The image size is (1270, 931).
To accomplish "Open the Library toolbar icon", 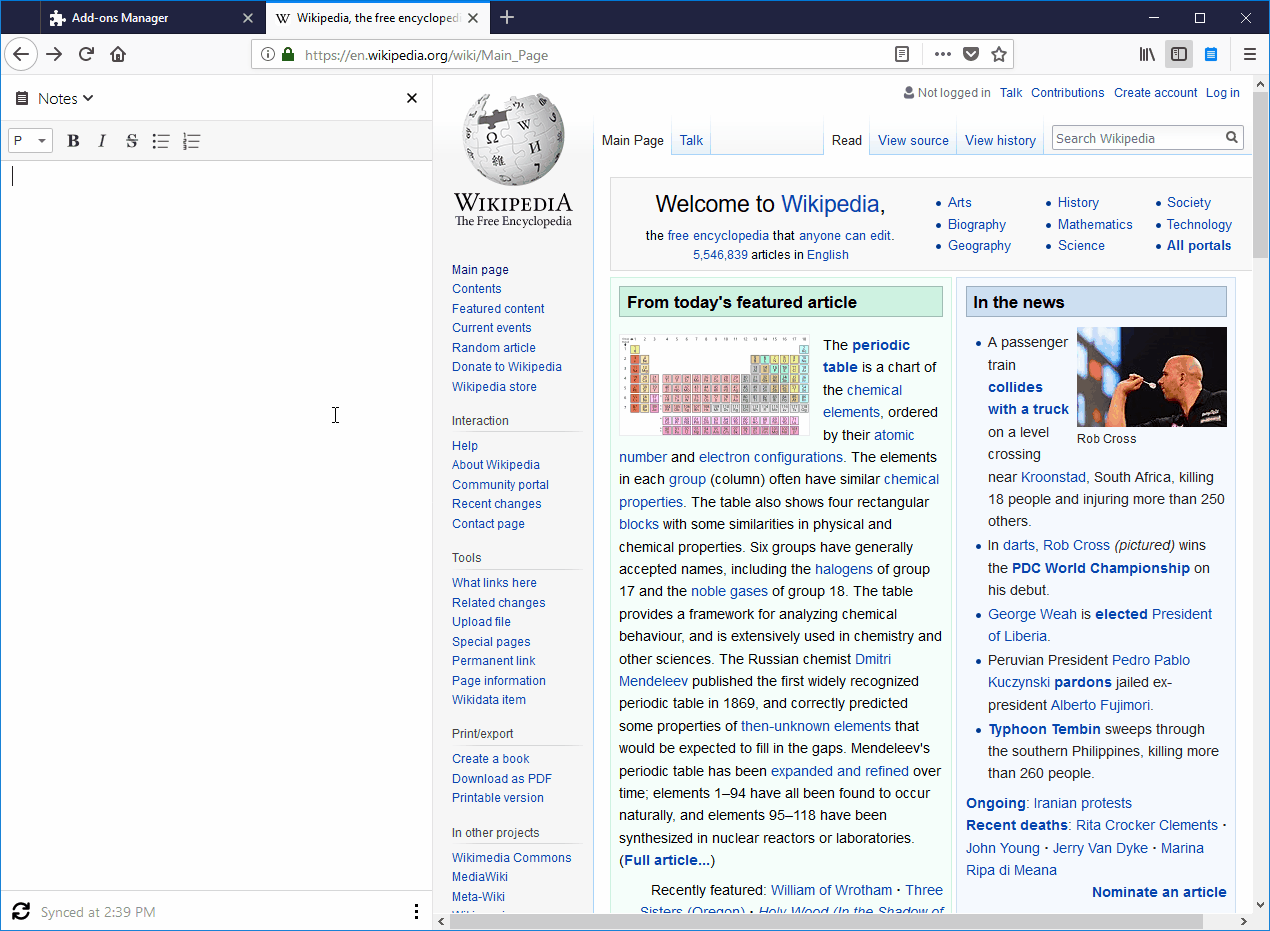I will 1148,54.
